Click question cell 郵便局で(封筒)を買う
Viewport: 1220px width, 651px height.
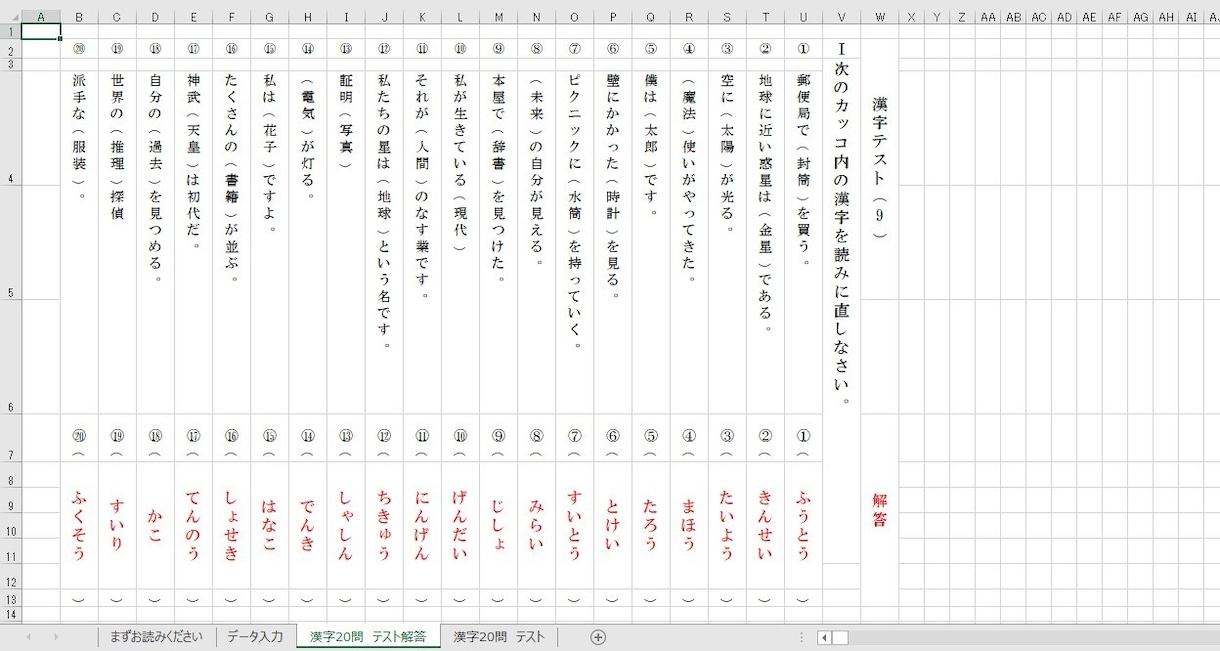pos(804,243)
